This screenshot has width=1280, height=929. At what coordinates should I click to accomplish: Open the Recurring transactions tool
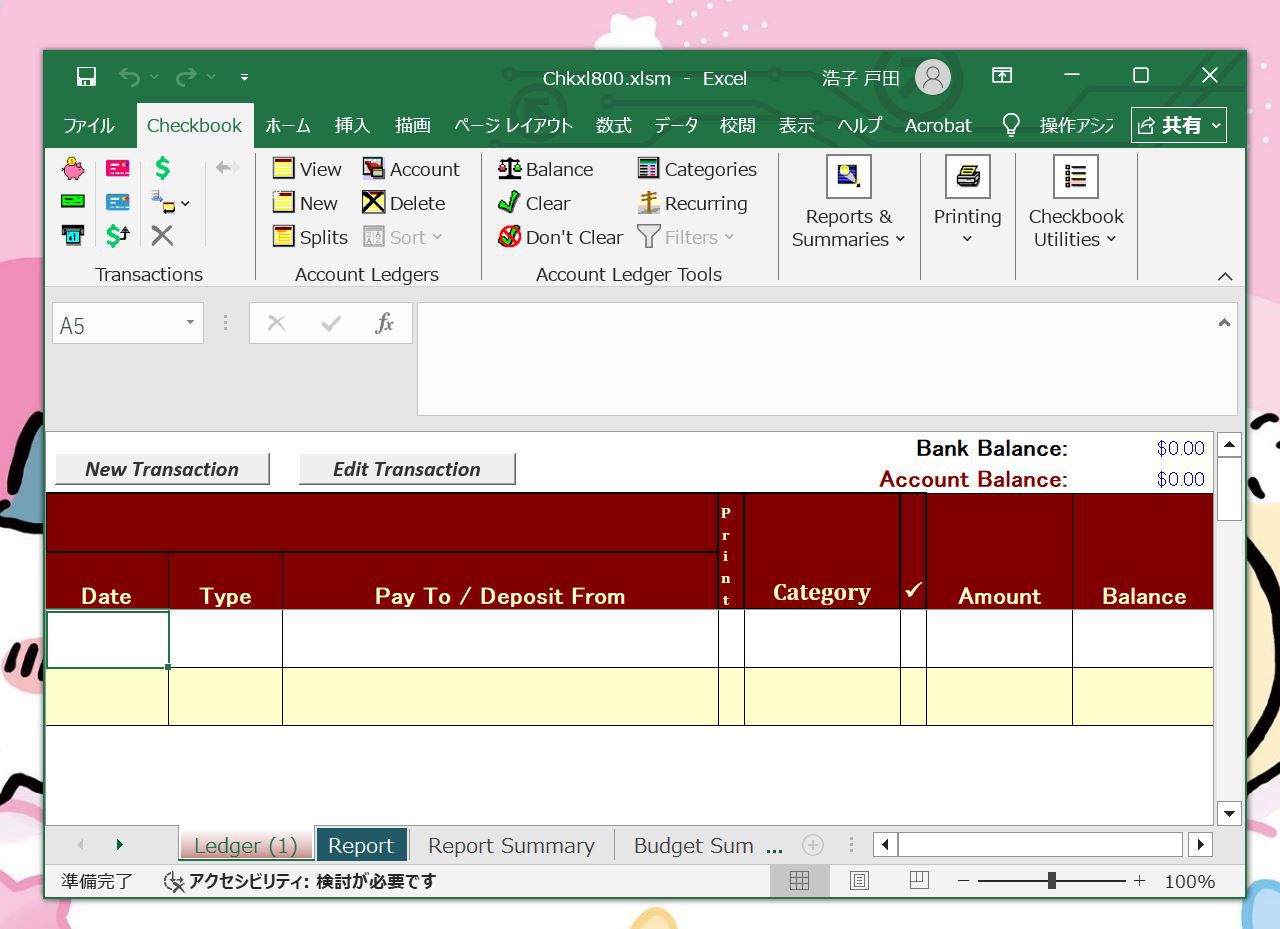point(693,203)
